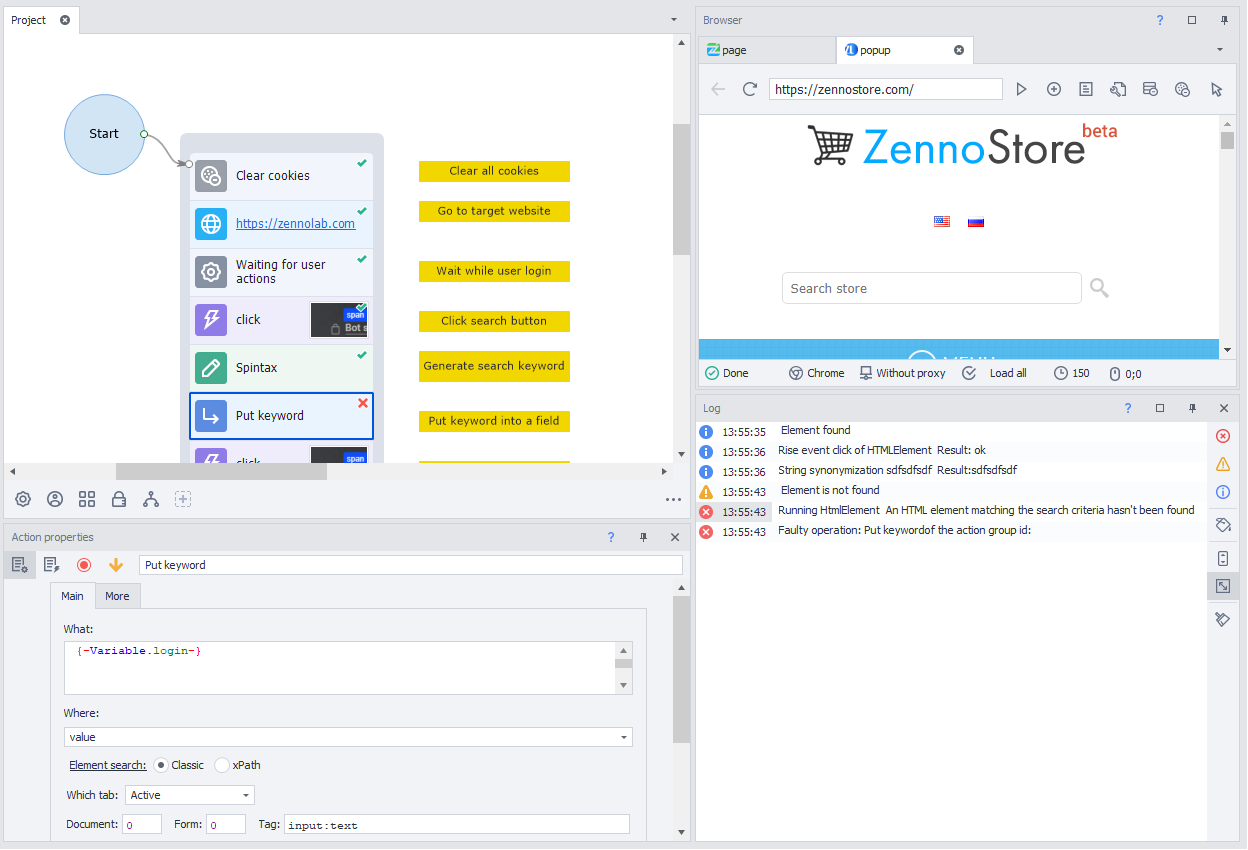Toggle warning messages filter in Log panel

point(1222,464)
